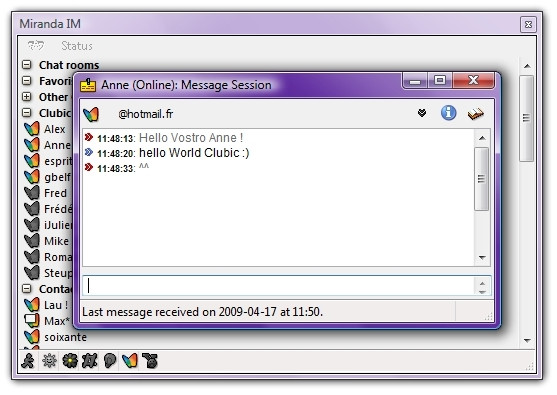Open message history book icon
Screen dimensions: 557x395
(476, 114)
